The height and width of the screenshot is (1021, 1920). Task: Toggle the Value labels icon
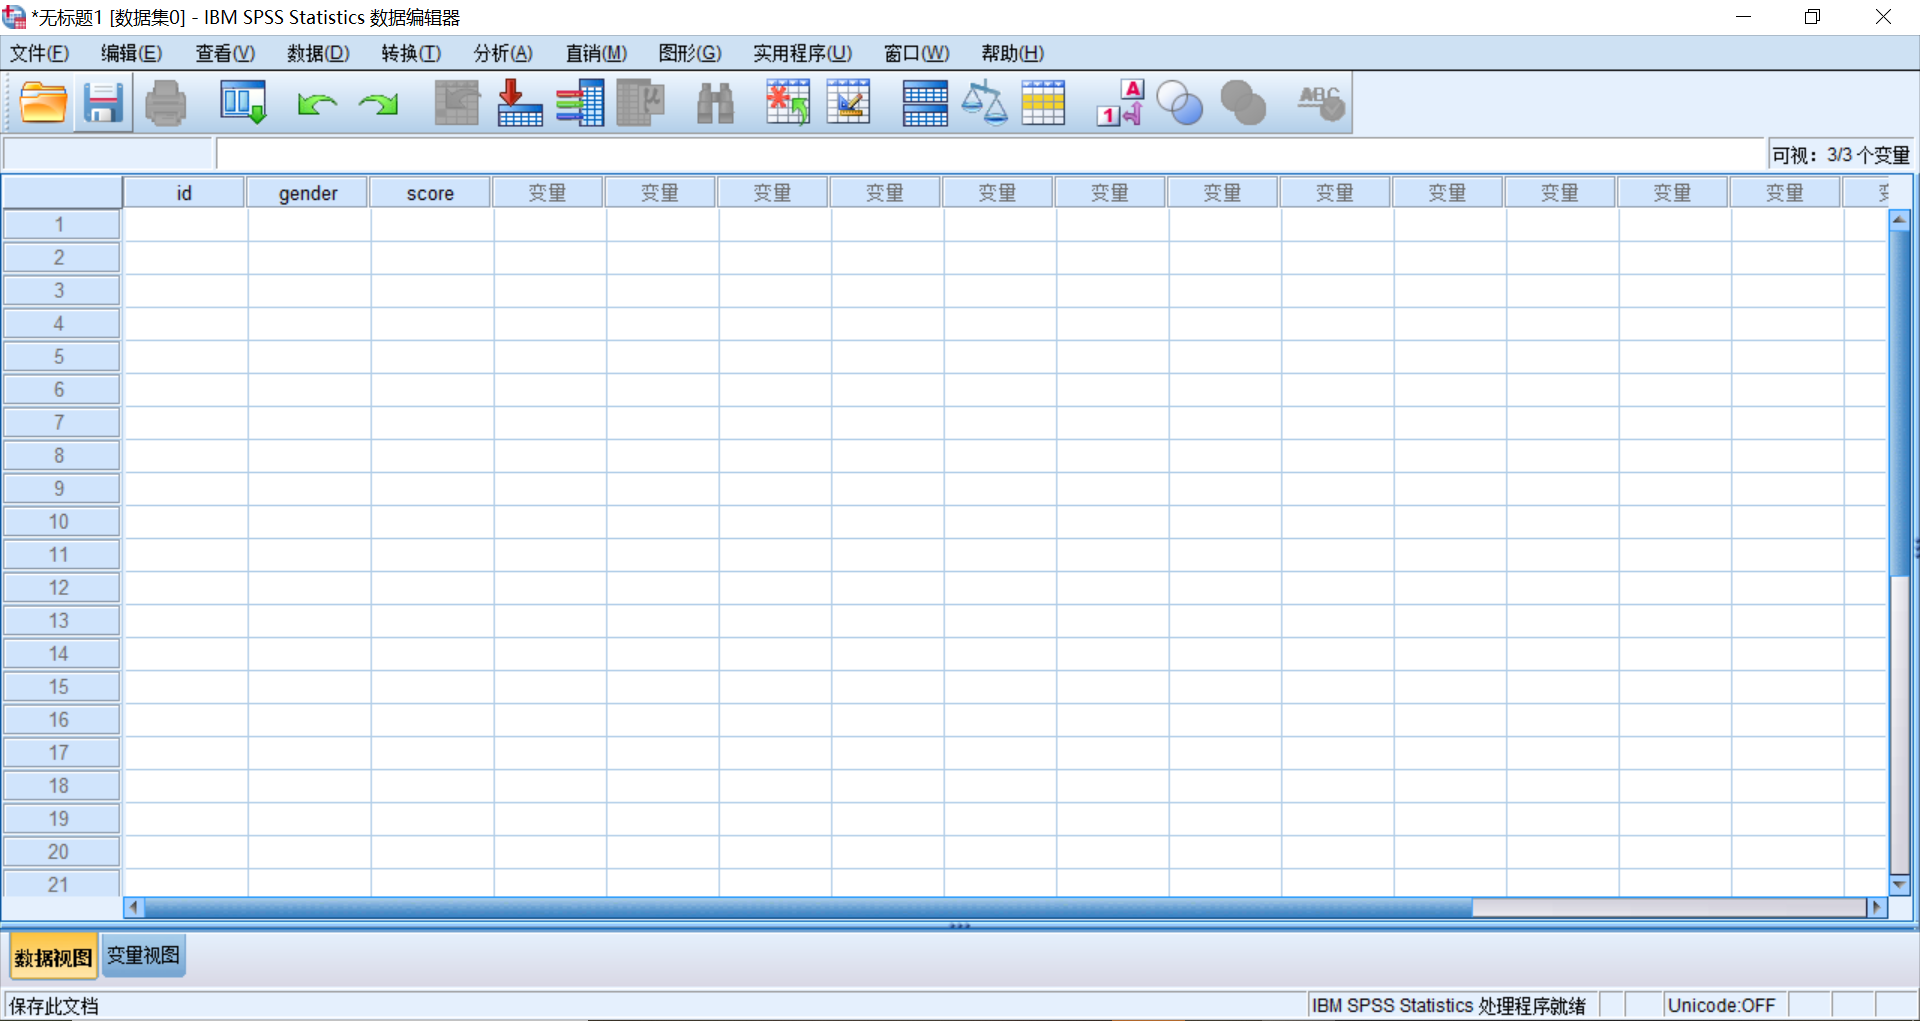[1120, 103]
